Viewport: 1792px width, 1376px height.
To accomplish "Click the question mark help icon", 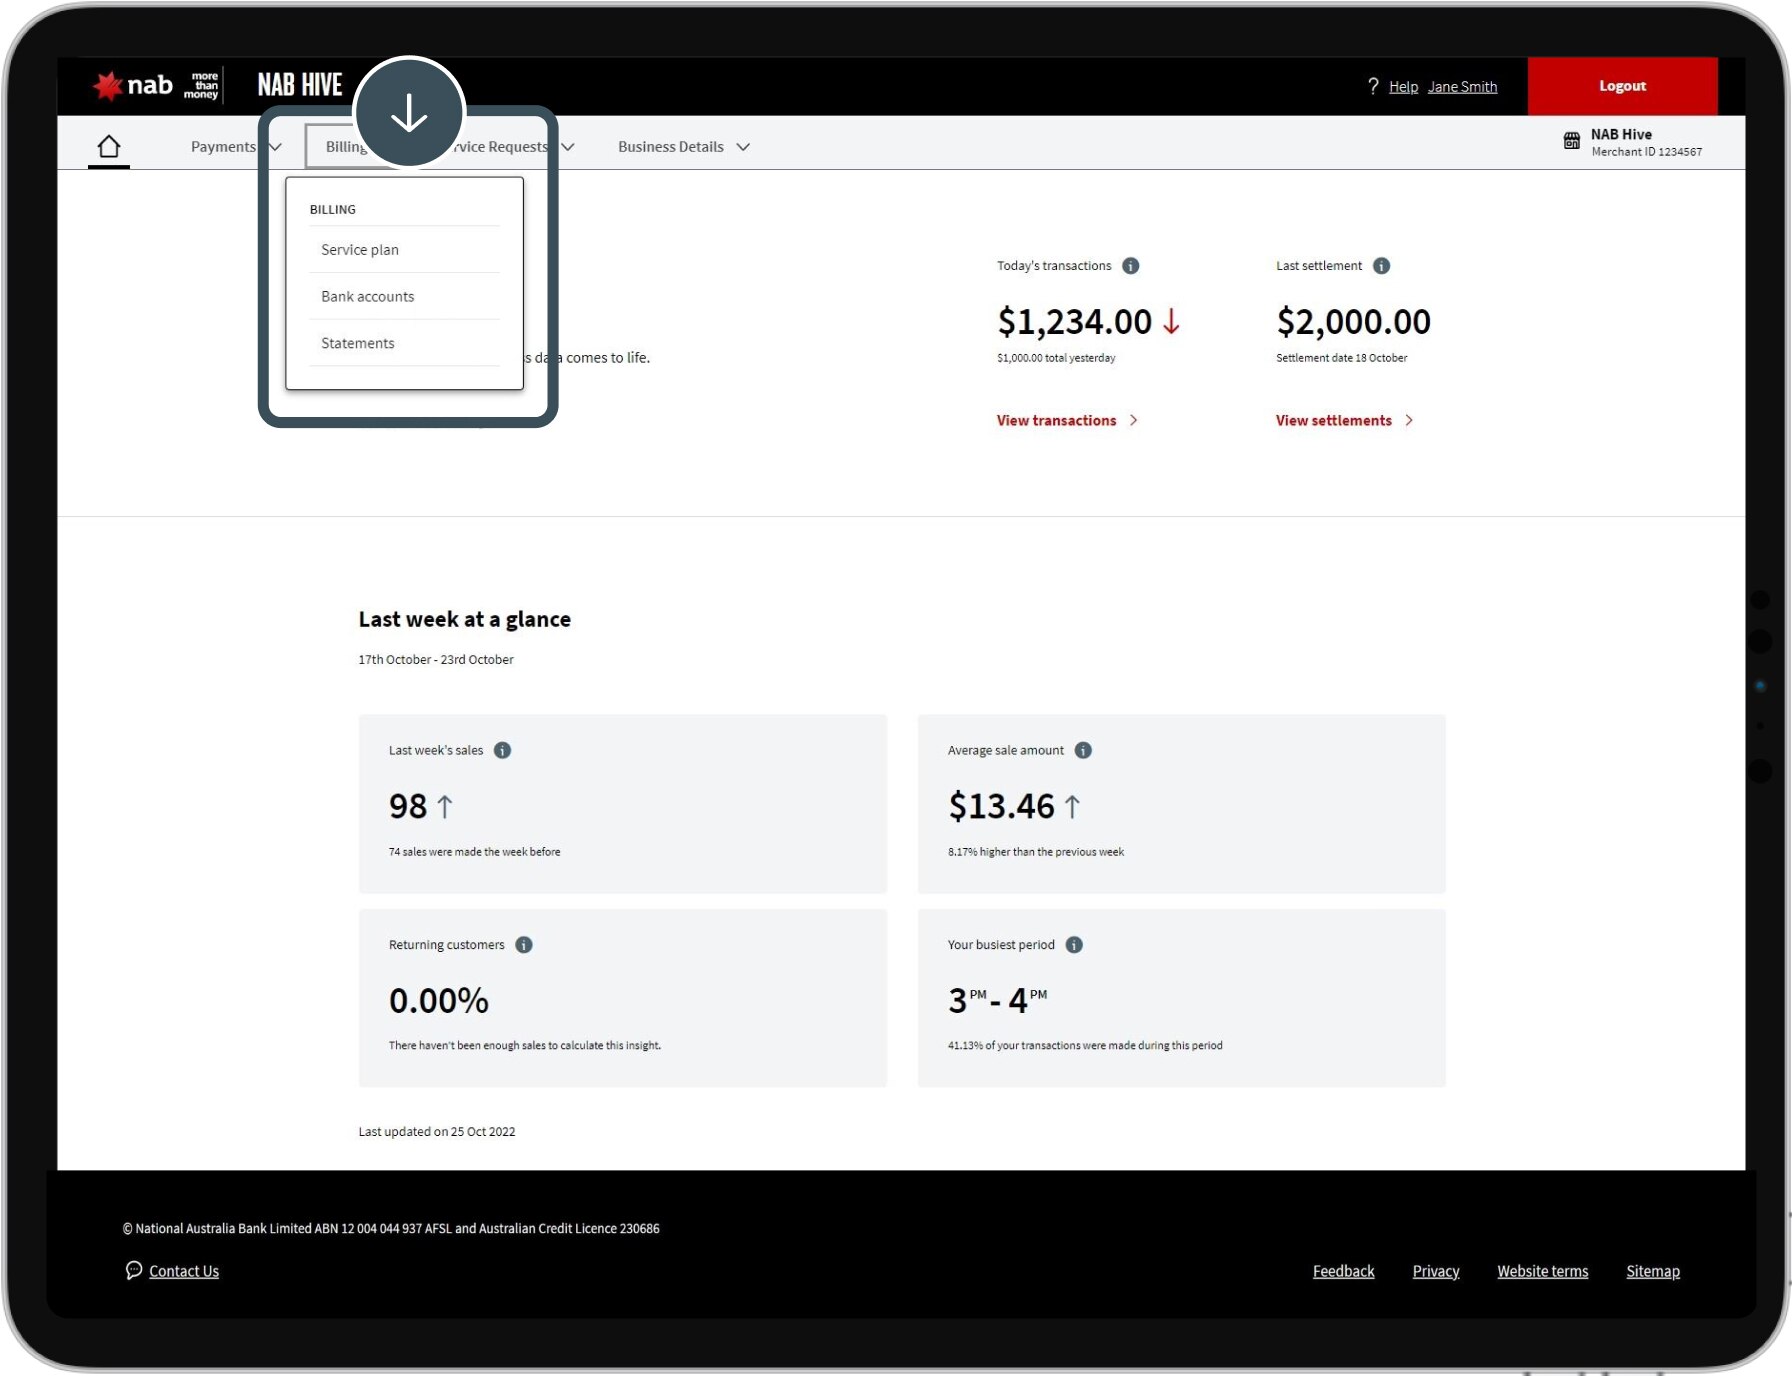I will pyautogui.click(x=1373, y=87).
